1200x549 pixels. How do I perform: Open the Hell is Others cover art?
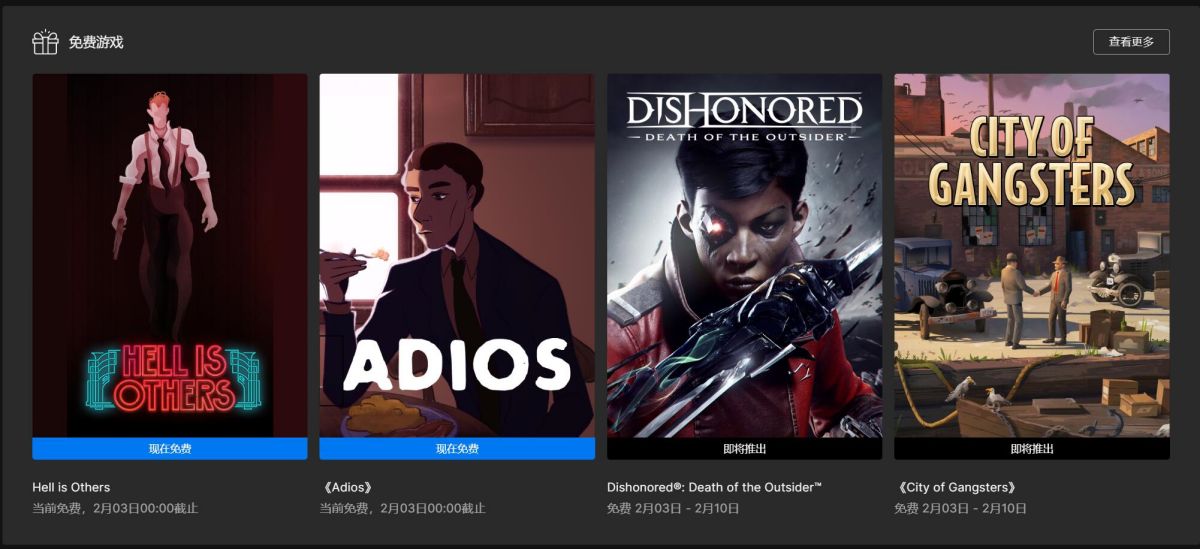point(170,255)
